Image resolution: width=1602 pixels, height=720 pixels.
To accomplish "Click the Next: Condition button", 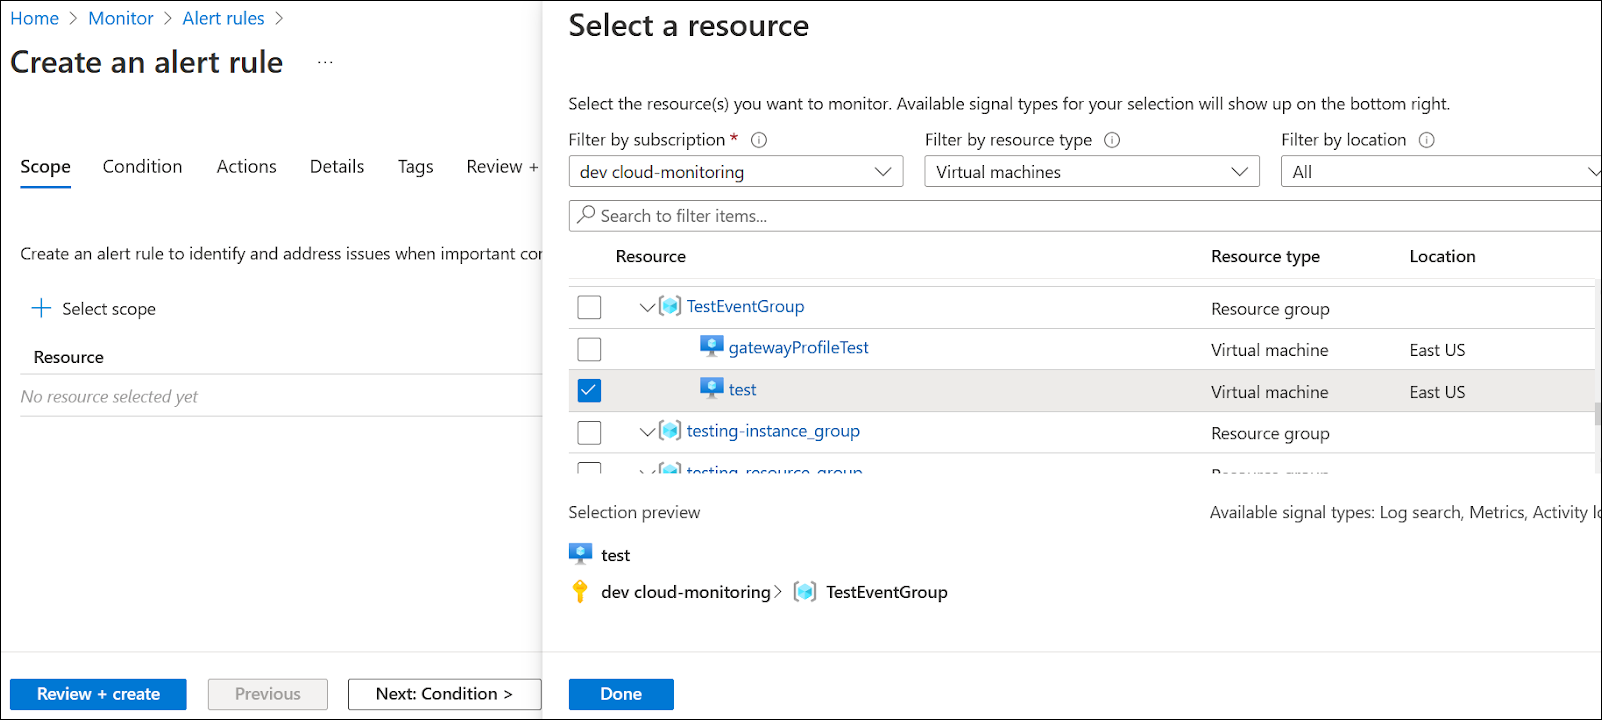I will (444, 694).
